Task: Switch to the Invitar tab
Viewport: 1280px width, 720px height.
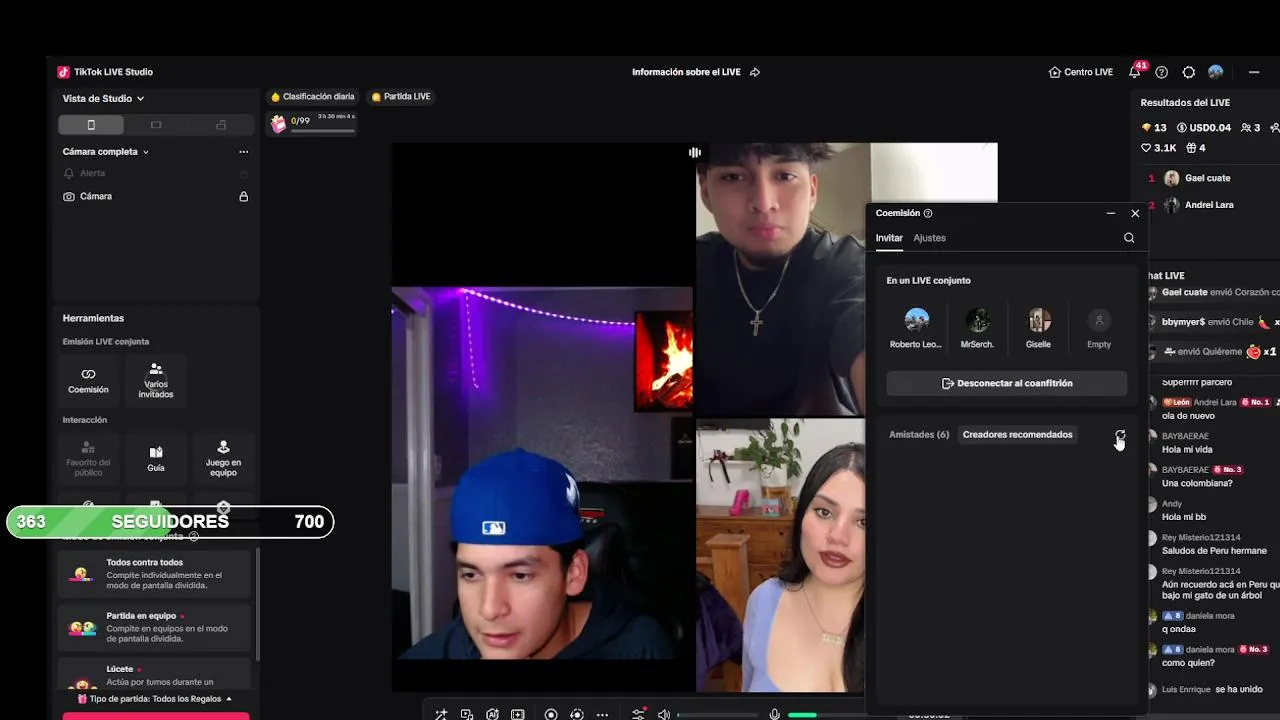Action: [889, 238]
